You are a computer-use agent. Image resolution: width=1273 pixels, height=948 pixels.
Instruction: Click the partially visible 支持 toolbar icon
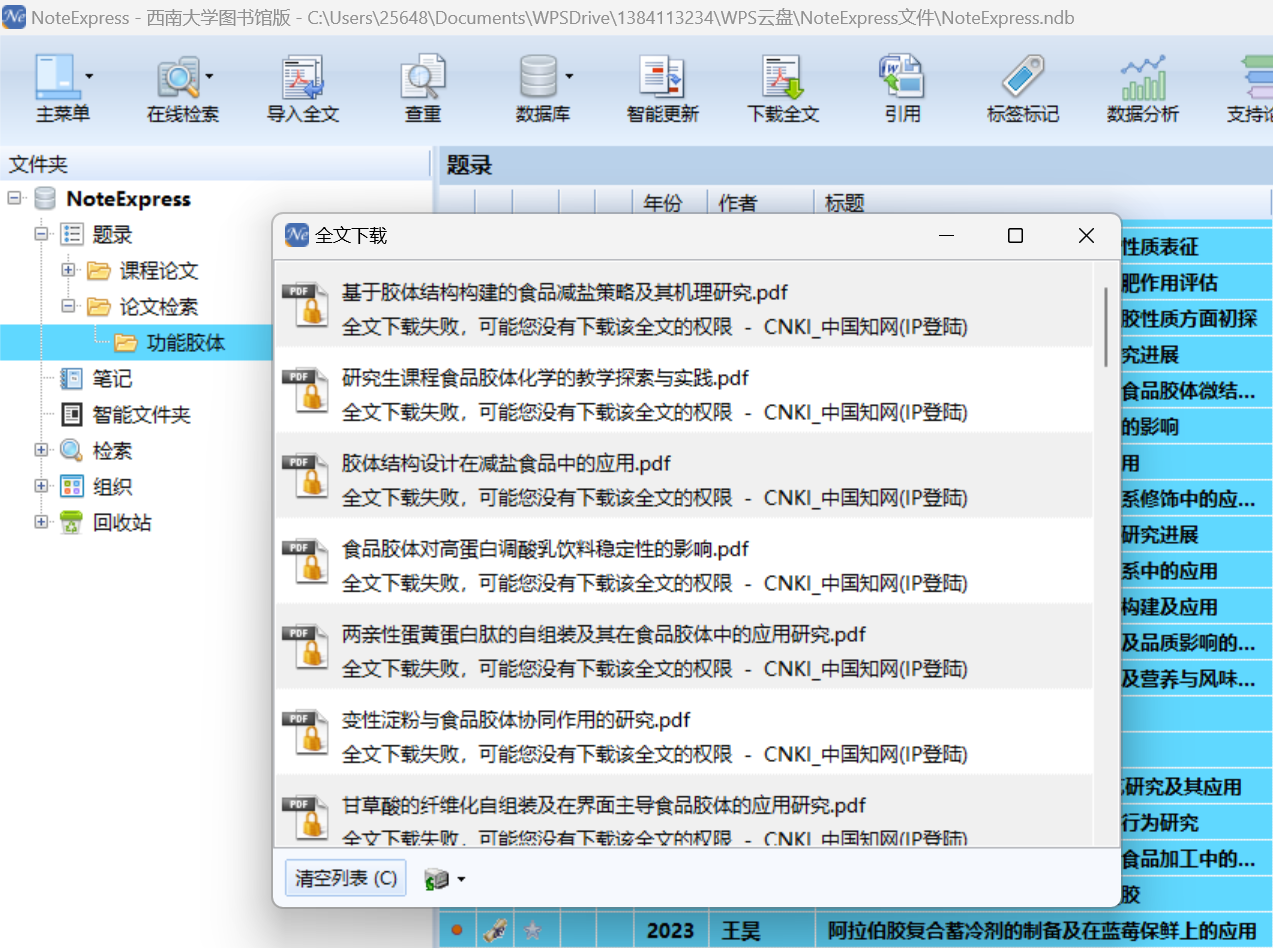click(1256, 78)
